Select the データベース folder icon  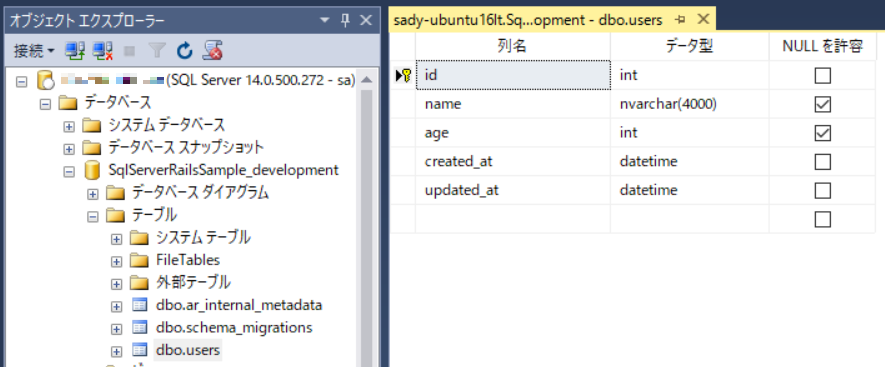[68, 103]
